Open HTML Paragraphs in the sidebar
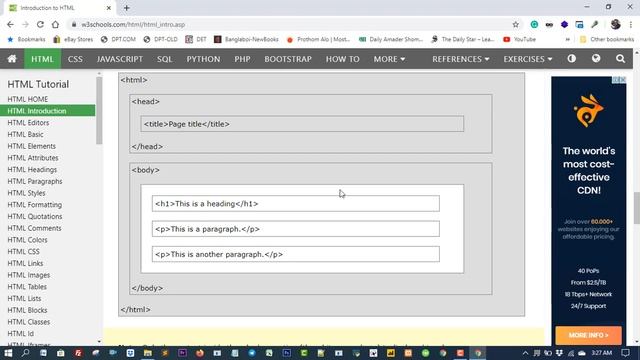 35,181
